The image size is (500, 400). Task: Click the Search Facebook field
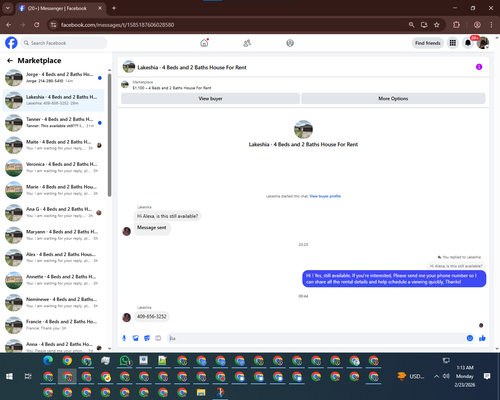click(x=64, y=43)
